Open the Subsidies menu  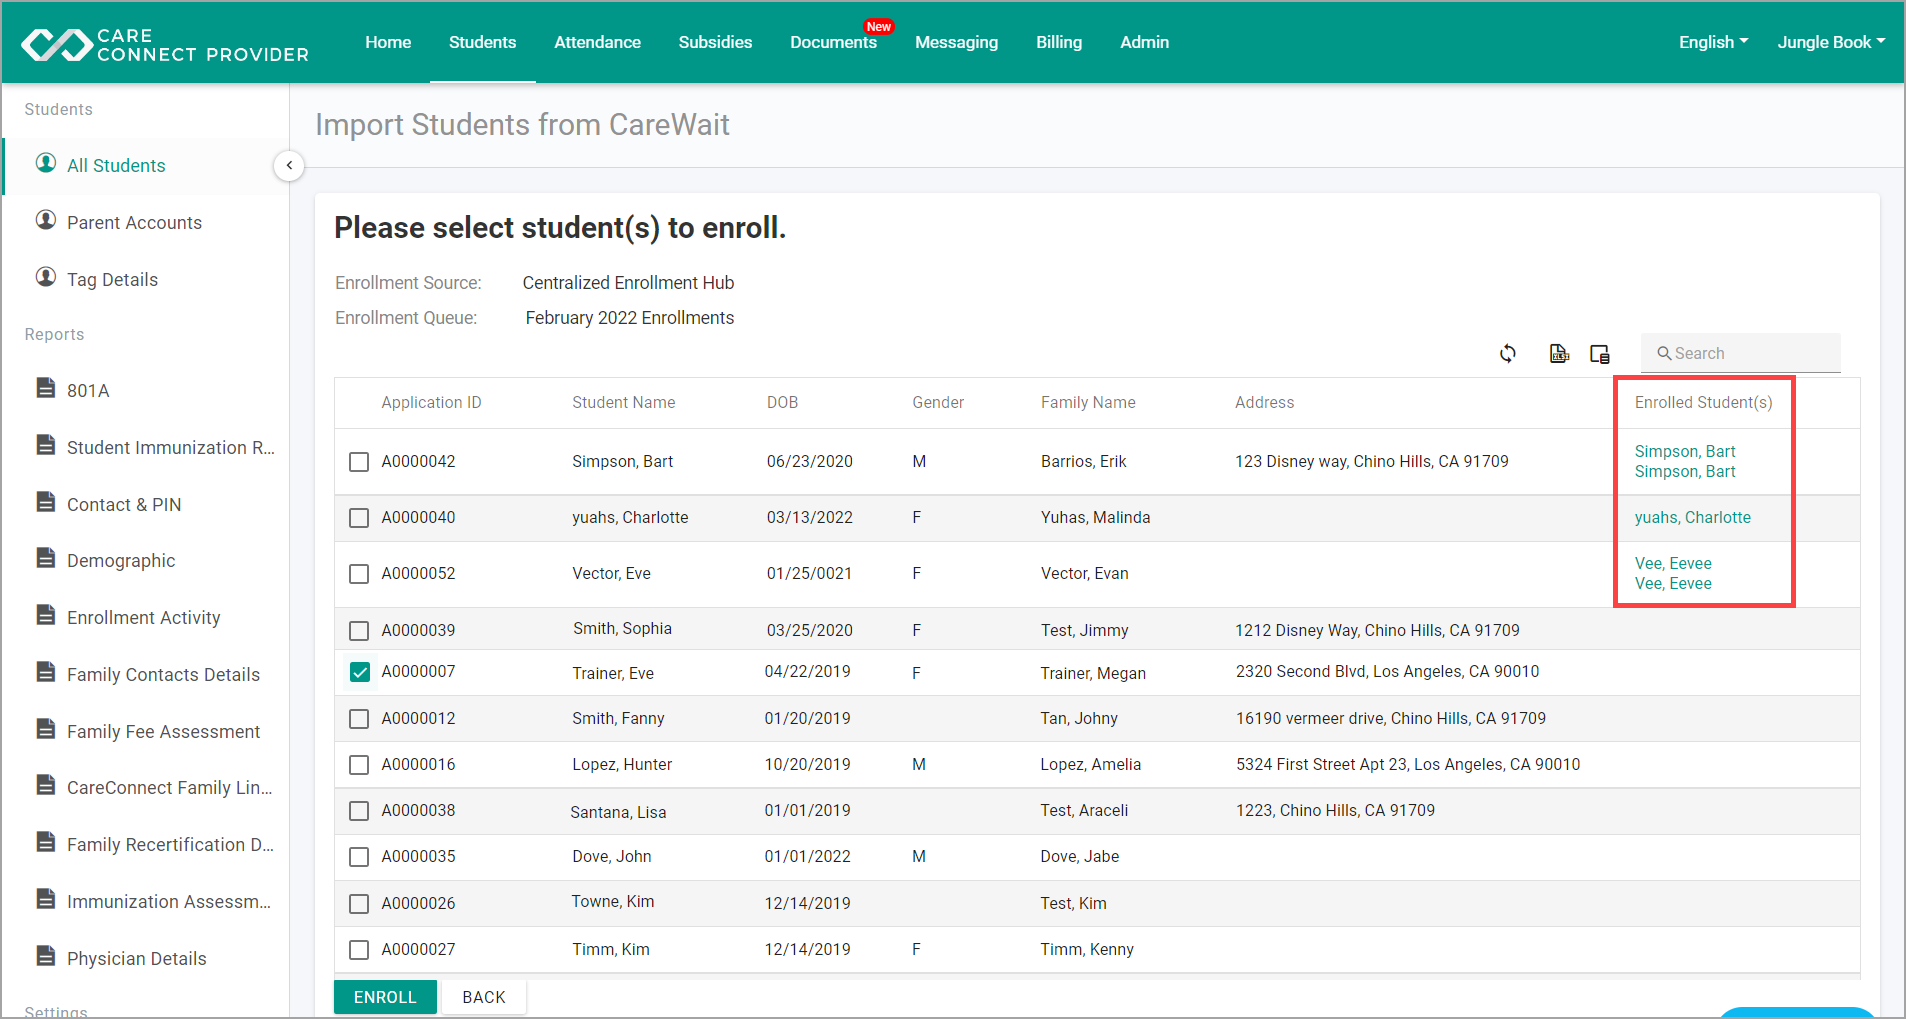[x=715, y=42]
